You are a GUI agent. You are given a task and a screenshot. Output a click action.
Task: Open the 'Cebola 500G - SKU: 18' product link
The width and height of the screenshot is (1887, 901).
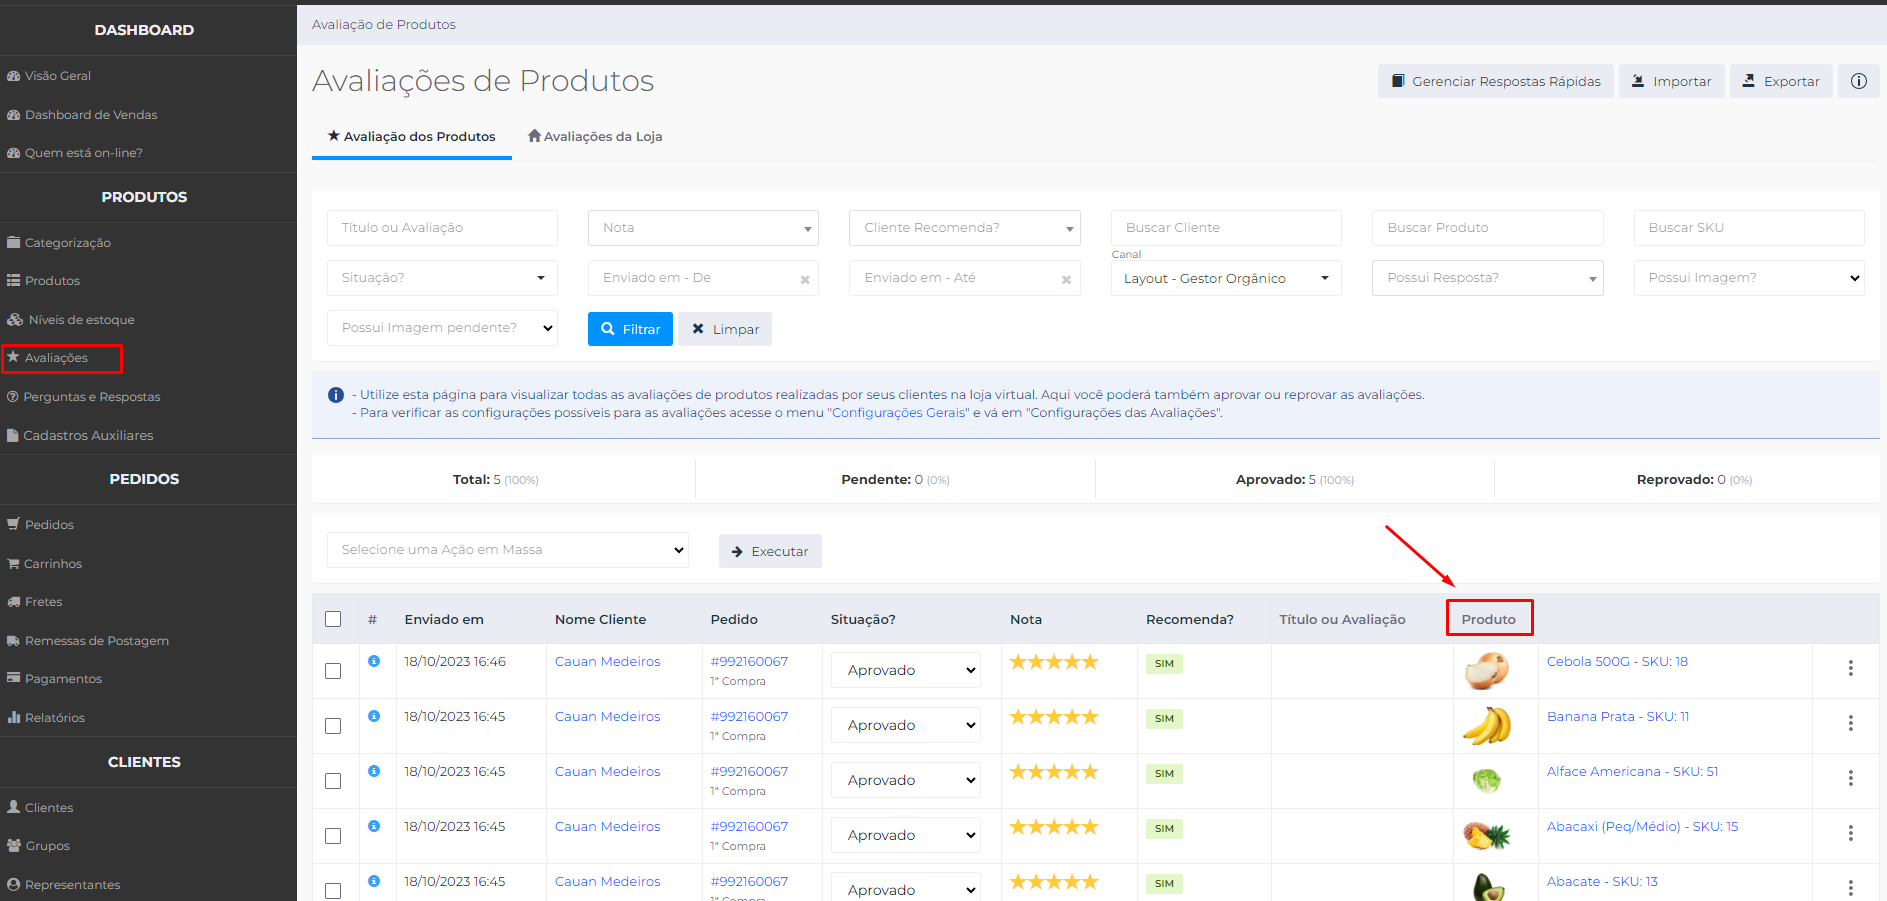tap(1617, 662)
